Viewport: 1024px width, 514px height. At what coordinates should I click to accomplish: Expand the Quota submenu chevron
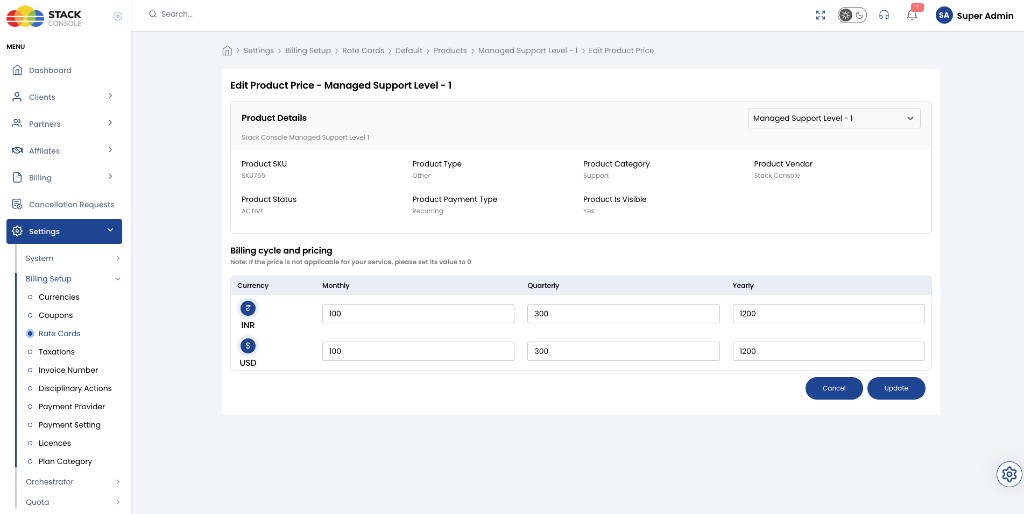tap(118, 502)
